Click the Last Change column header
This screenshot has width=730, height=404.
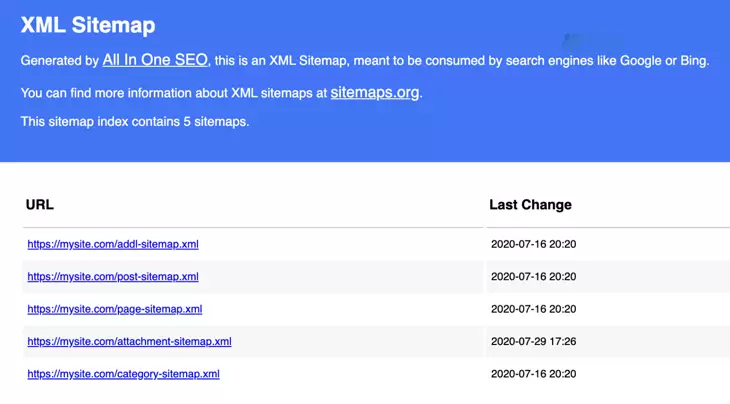tap(530, 205)
